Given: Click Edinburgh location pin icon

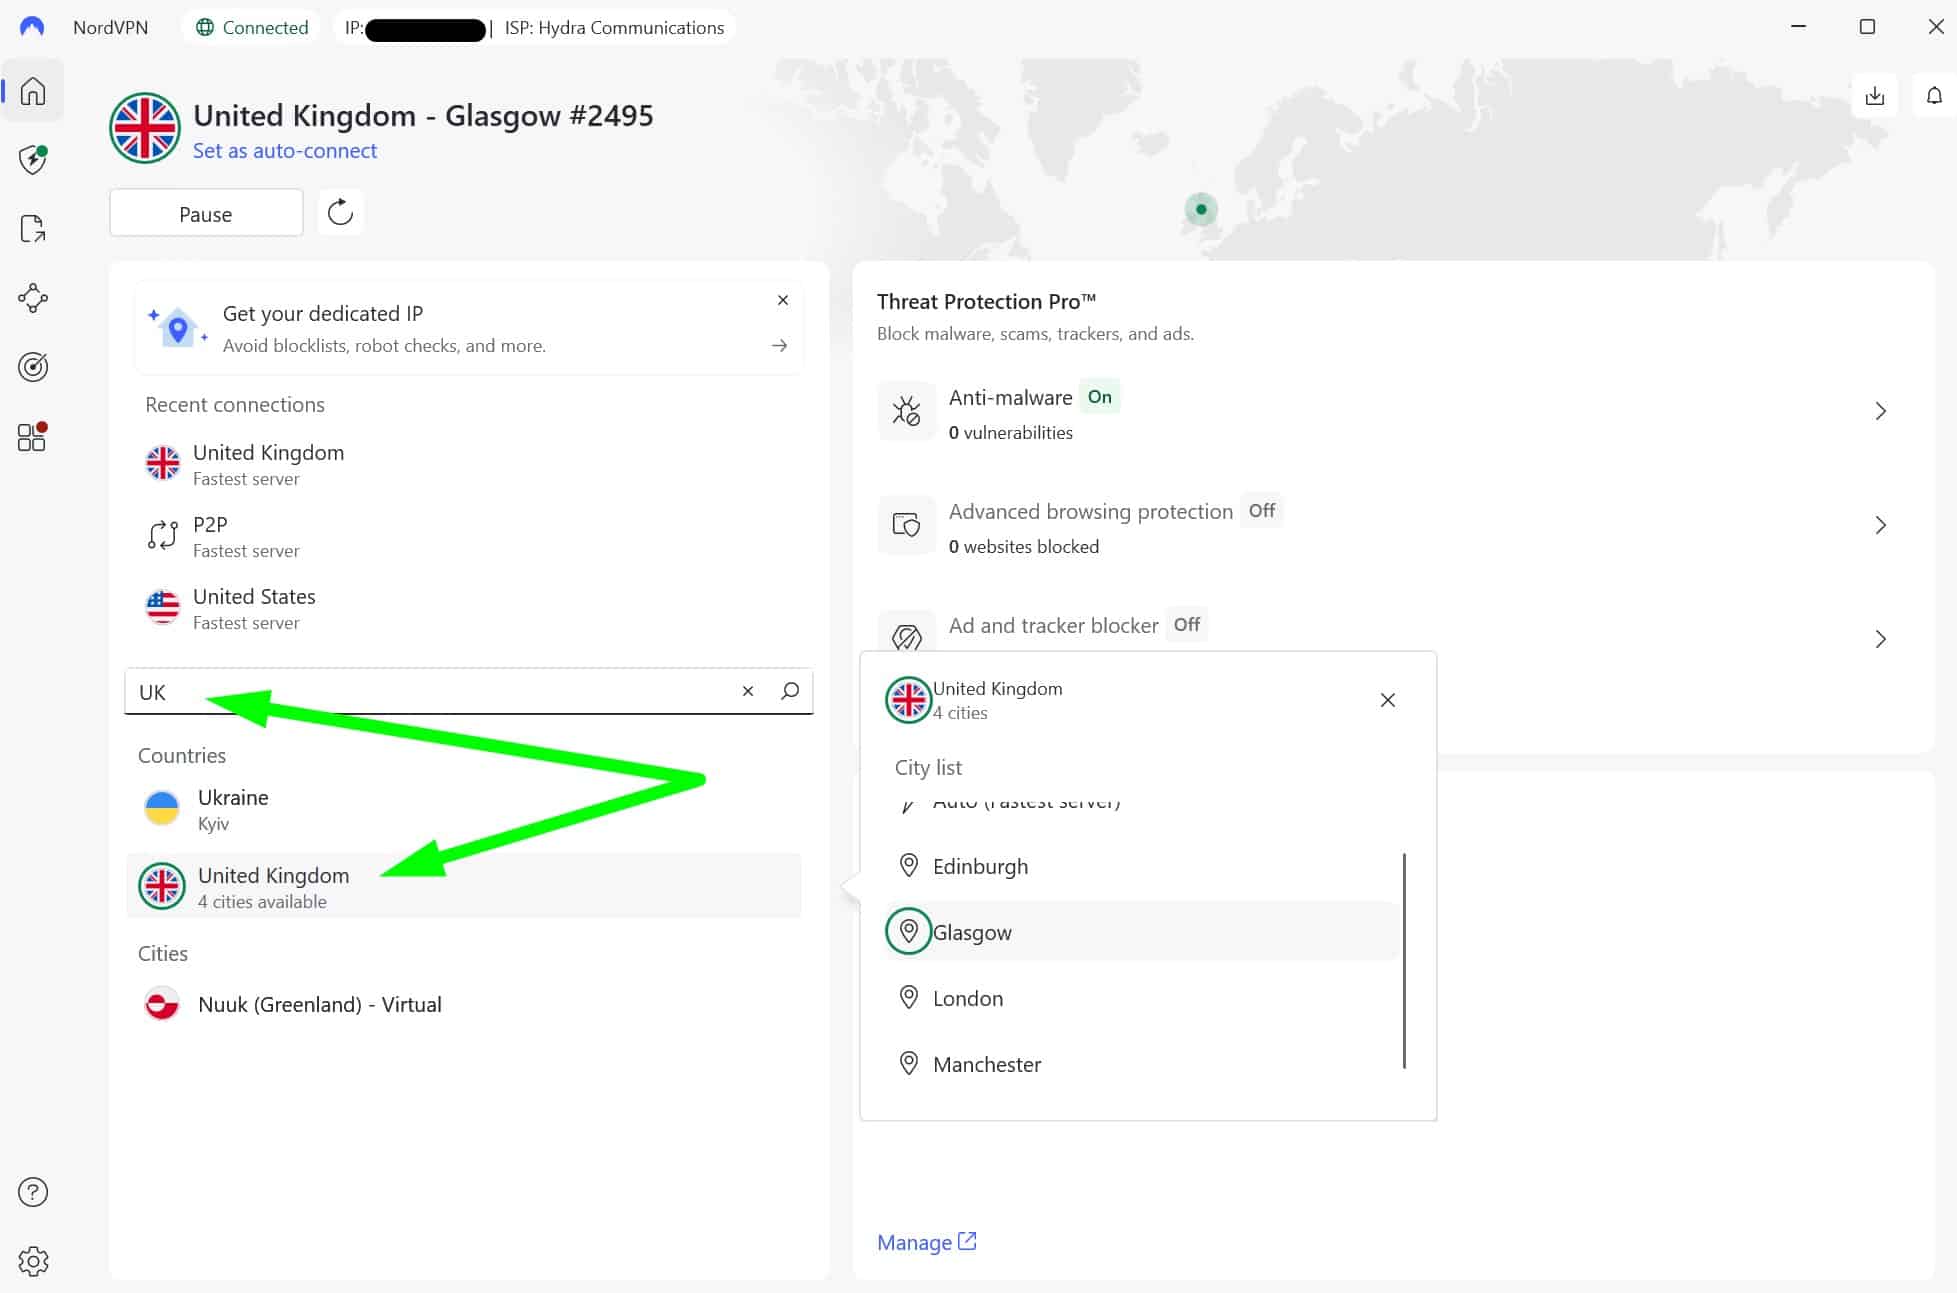Looking at the screenshot, I should 909,865.
